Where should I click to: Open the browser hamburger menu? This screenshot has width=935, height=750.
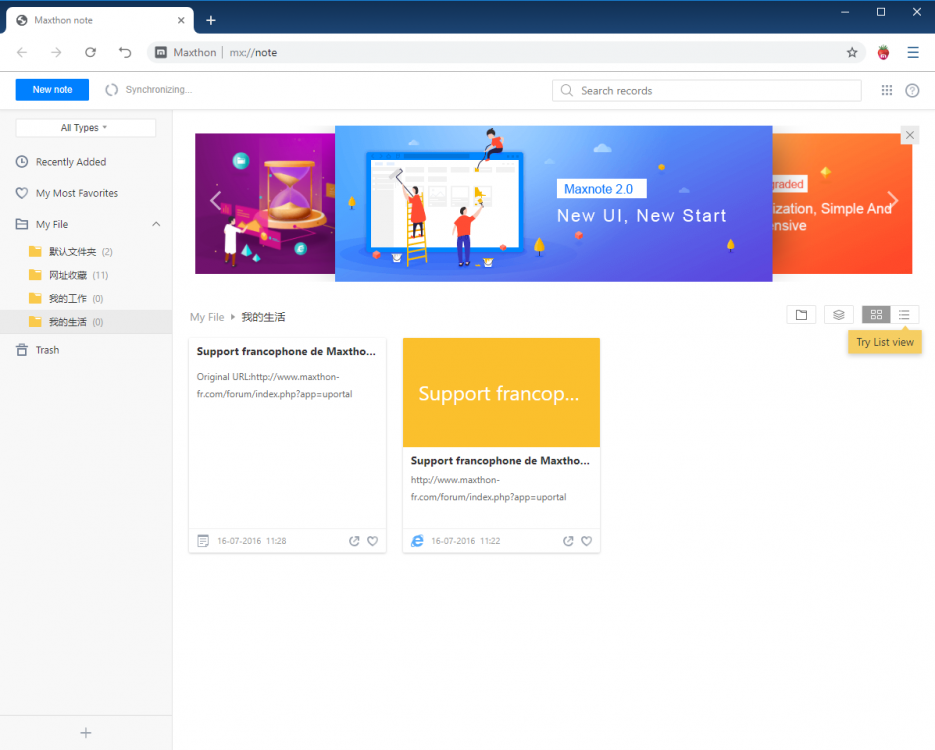tap(913, 52)
